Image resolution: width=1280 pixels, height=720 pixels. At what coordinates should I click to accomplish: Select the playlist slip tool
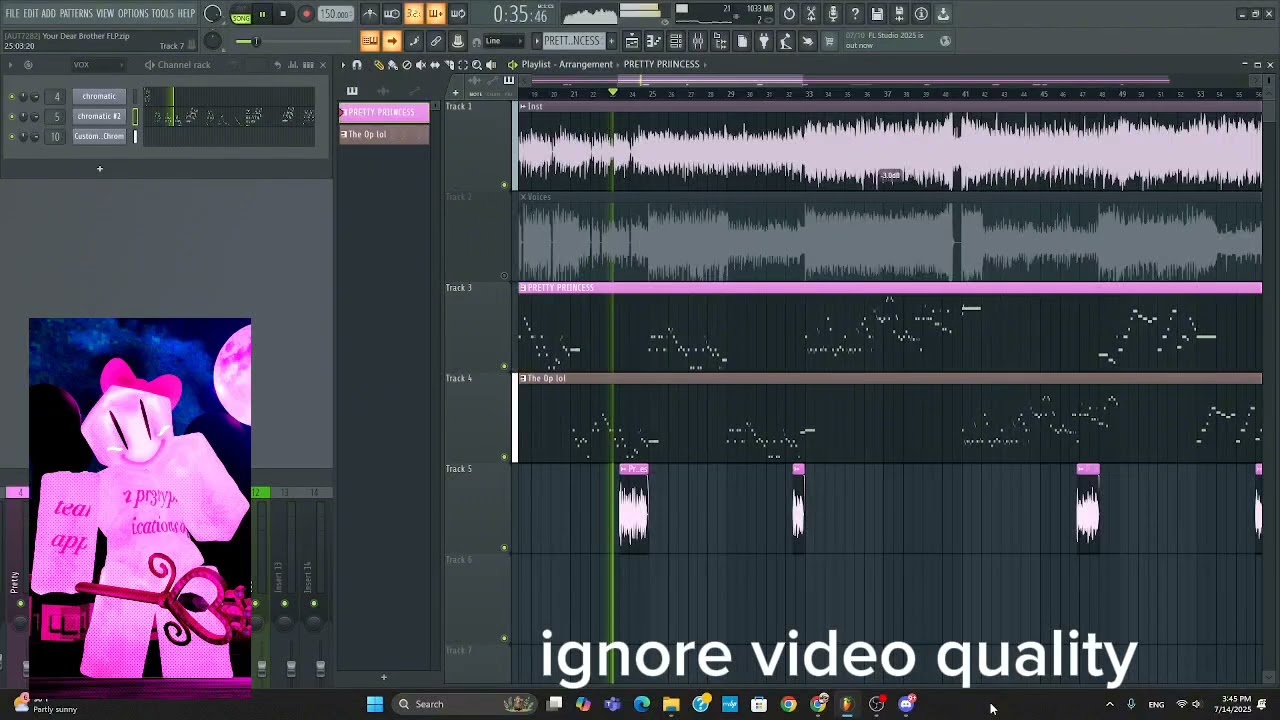pos(434,65)
